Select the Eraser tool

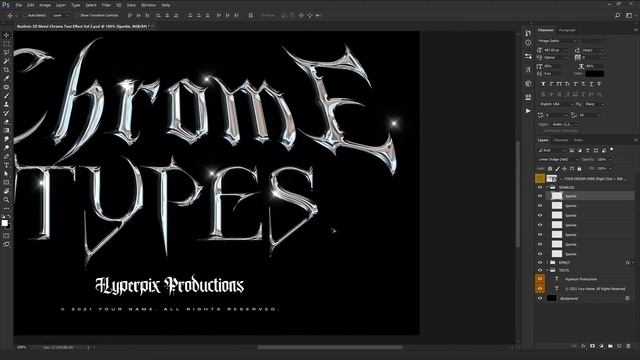[x=6, y=122]
